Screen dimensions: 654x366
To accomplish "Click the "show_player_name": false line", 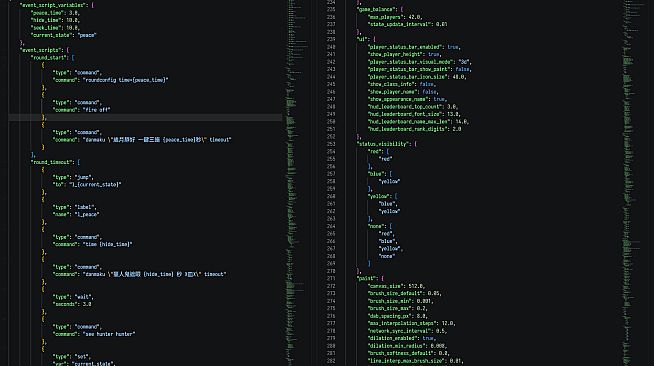I will click(x=403, y=92).
